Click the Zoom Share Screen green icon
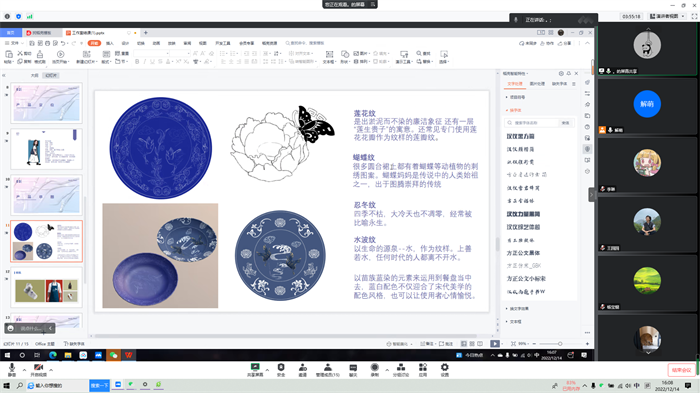700x393 pixels. (x=255, y=367)
